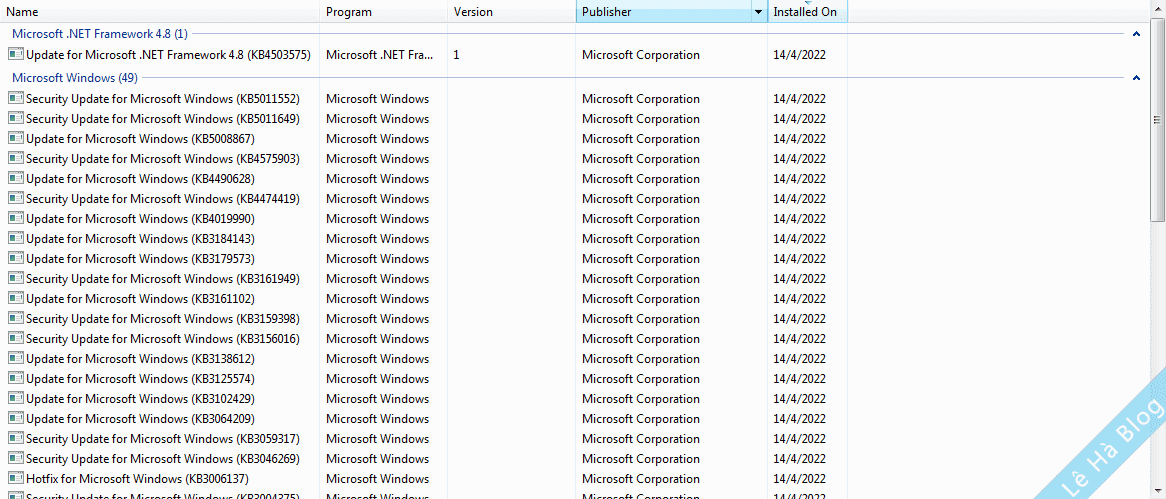The width and height of the screenshot is (1166, 499).
Task: Sort list by Publisher column header
Action: click(663, 12)
